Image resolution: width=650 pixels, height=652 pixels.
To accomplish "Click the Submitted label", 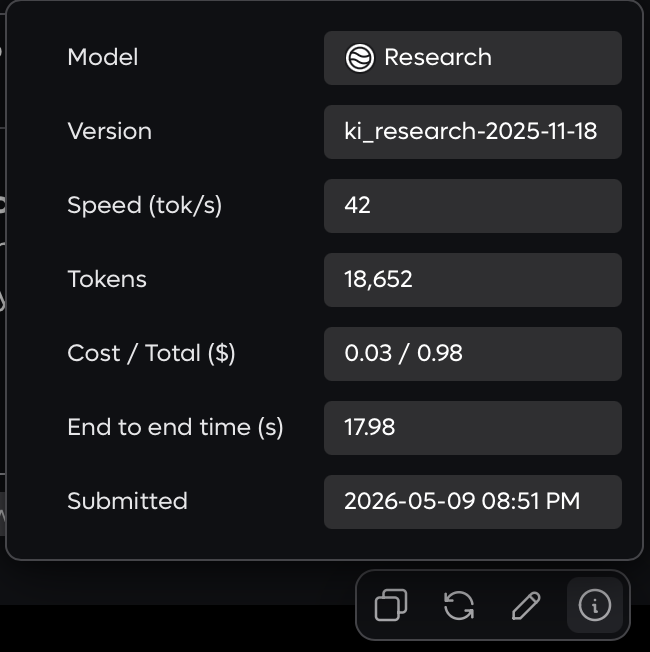I will 127,501.
